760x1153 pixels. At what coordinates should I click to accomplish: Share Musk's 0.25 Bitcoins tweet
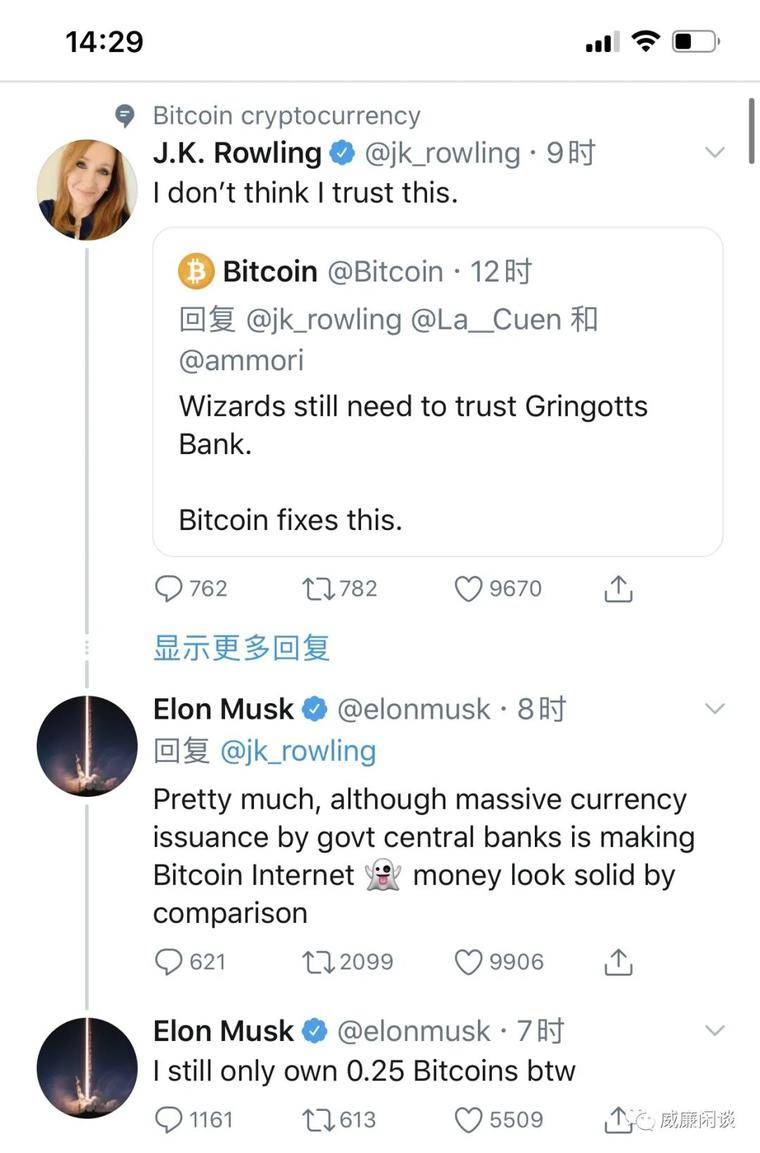618,1120
